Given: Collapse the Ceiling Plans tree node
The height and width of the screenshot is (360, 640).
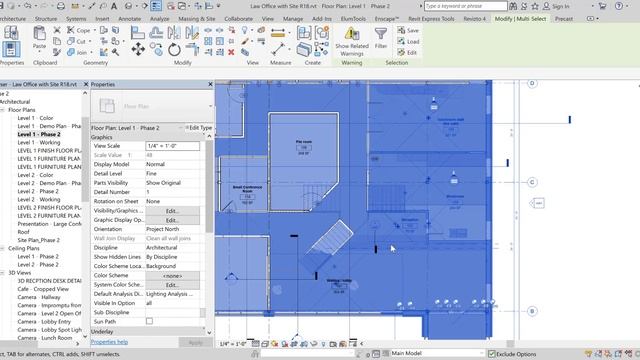Looking at the screenshot, I should coord(2,248).
